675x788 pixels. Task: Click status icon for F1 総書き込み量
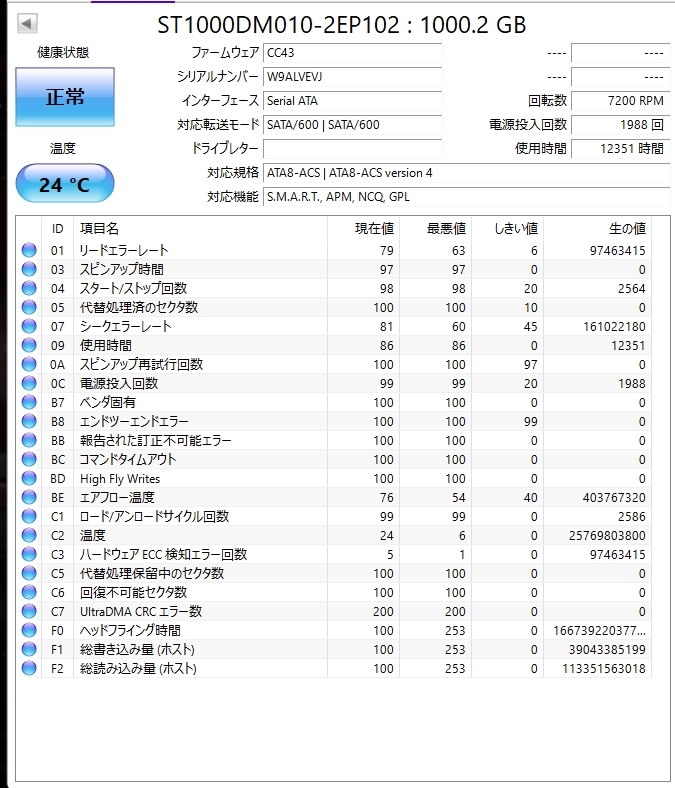tap(29, 649)
